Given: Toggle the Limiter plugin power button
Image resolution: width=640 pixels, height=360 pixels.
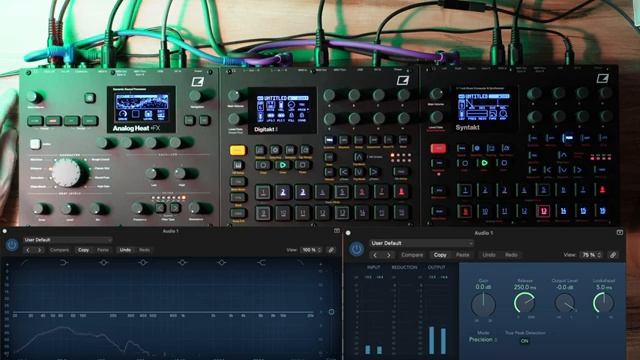Looking at the screenshot, I should pos(356,249).
